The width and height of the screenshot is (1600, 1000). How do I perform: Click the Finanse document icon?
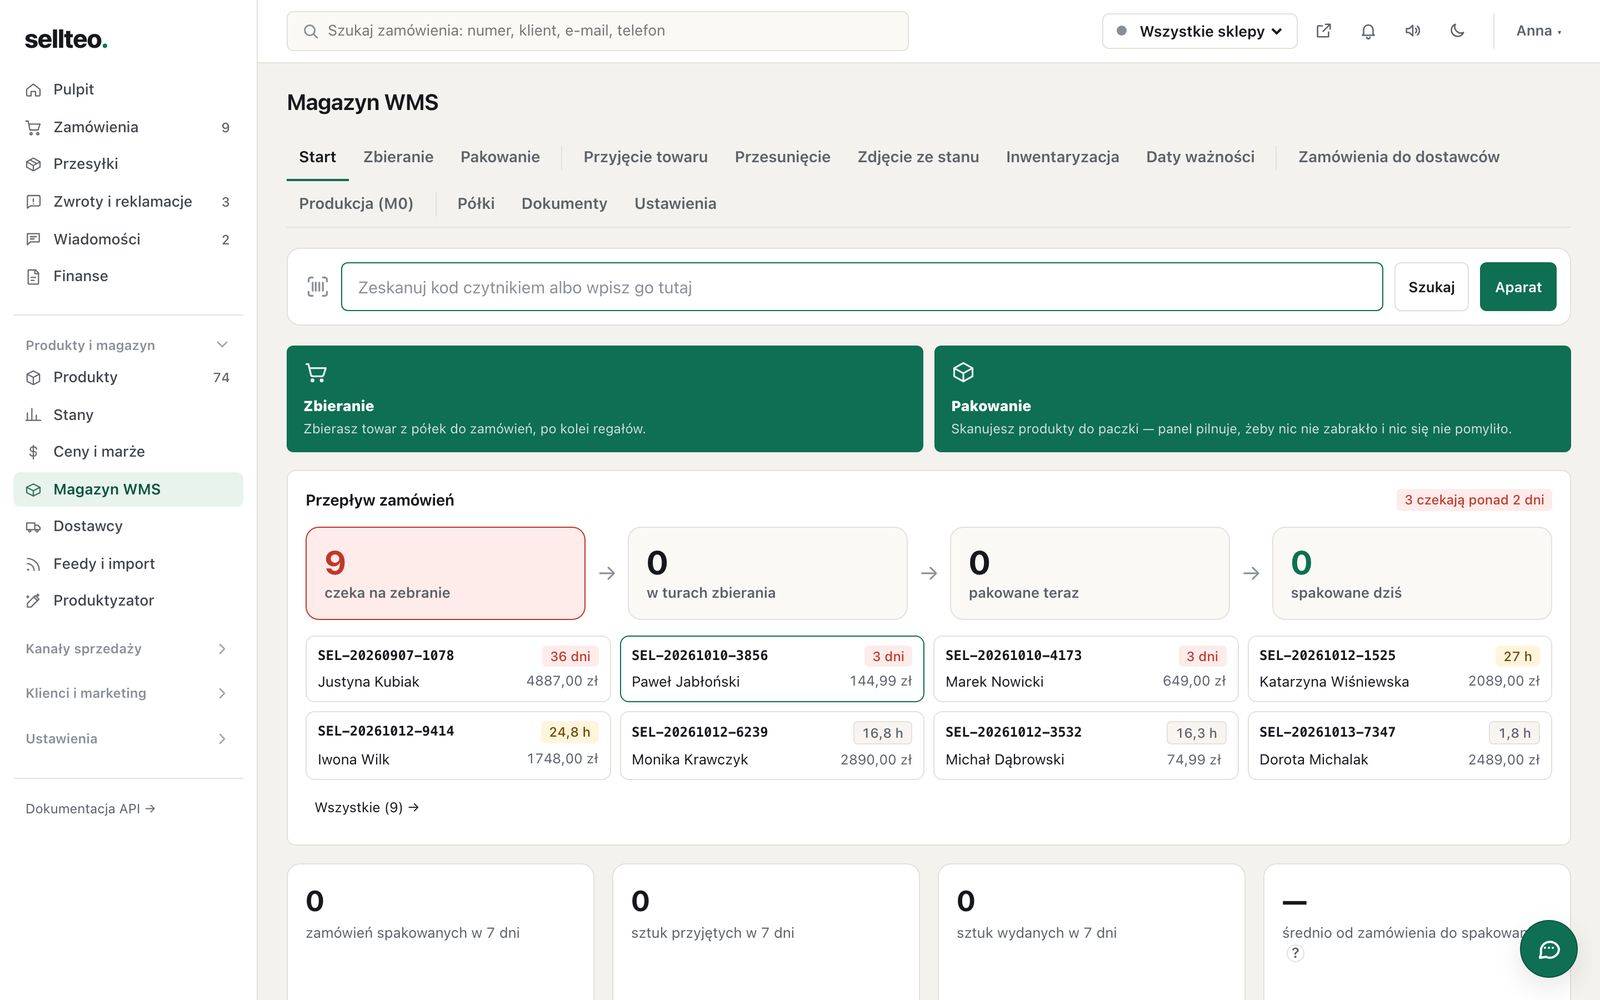pyautogui.click(x=33, y=277)
